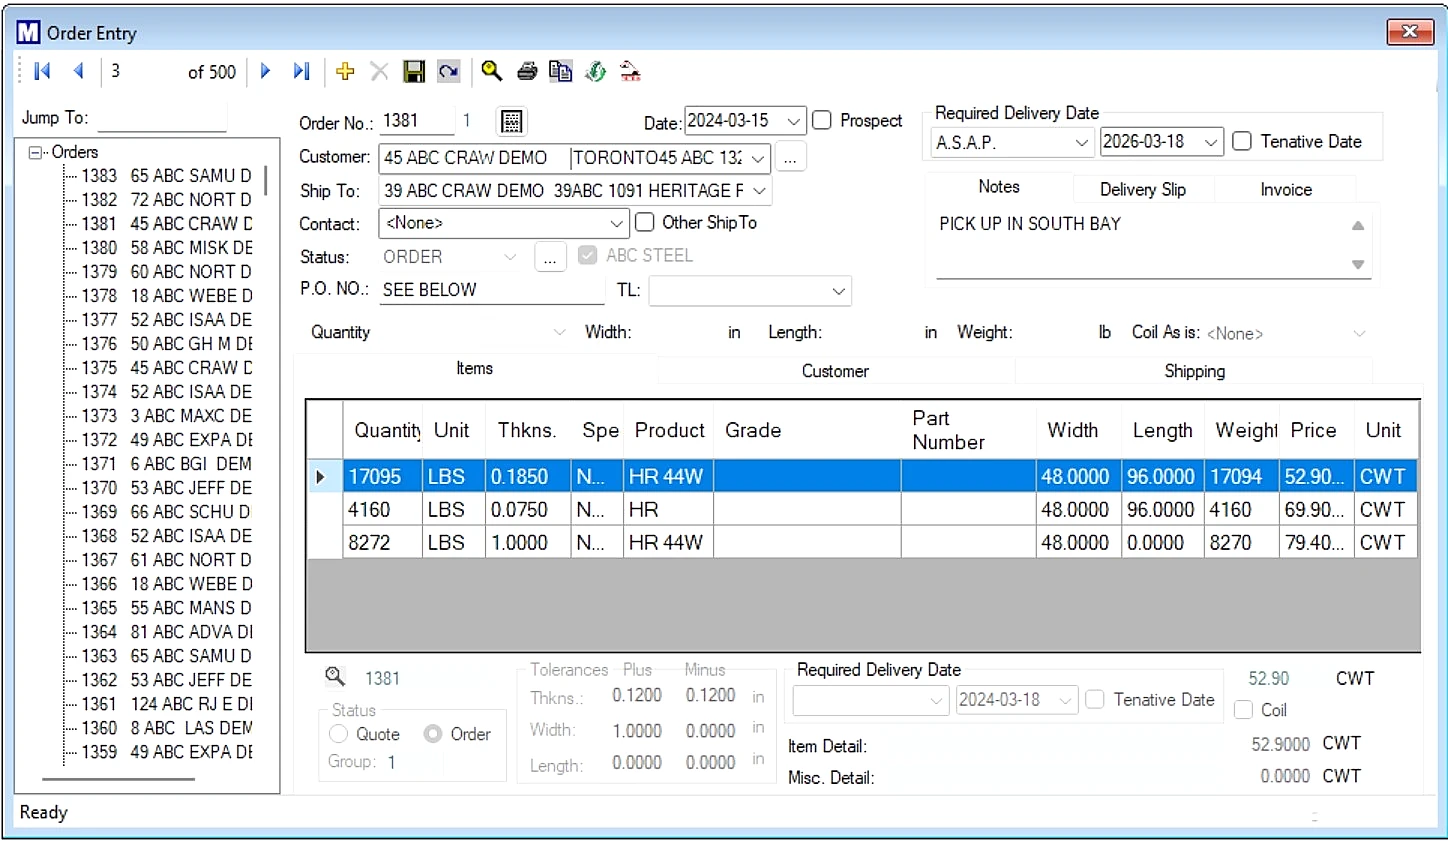1448x841 pixels.
Task: Check the Tenative Date box near delivery date
Action: [x=1241, y=141]
